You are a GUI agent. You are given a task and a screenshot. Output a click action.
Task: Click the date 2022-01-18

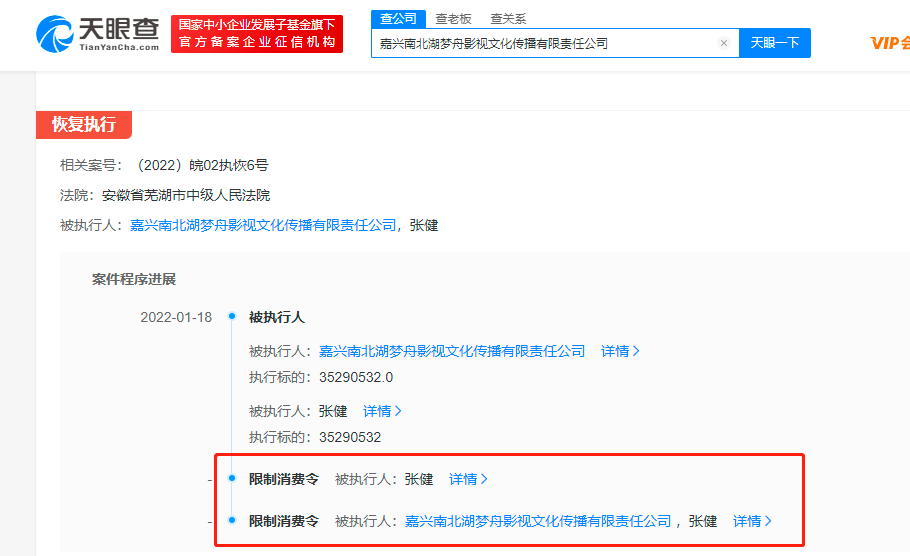(x=176, y=317)
